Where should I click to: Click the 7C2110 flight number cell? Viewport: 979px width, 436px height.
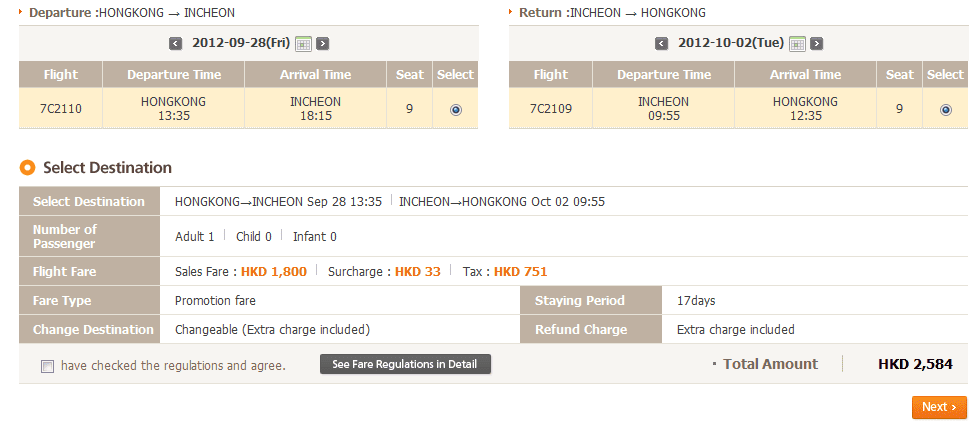pos(60,109)
